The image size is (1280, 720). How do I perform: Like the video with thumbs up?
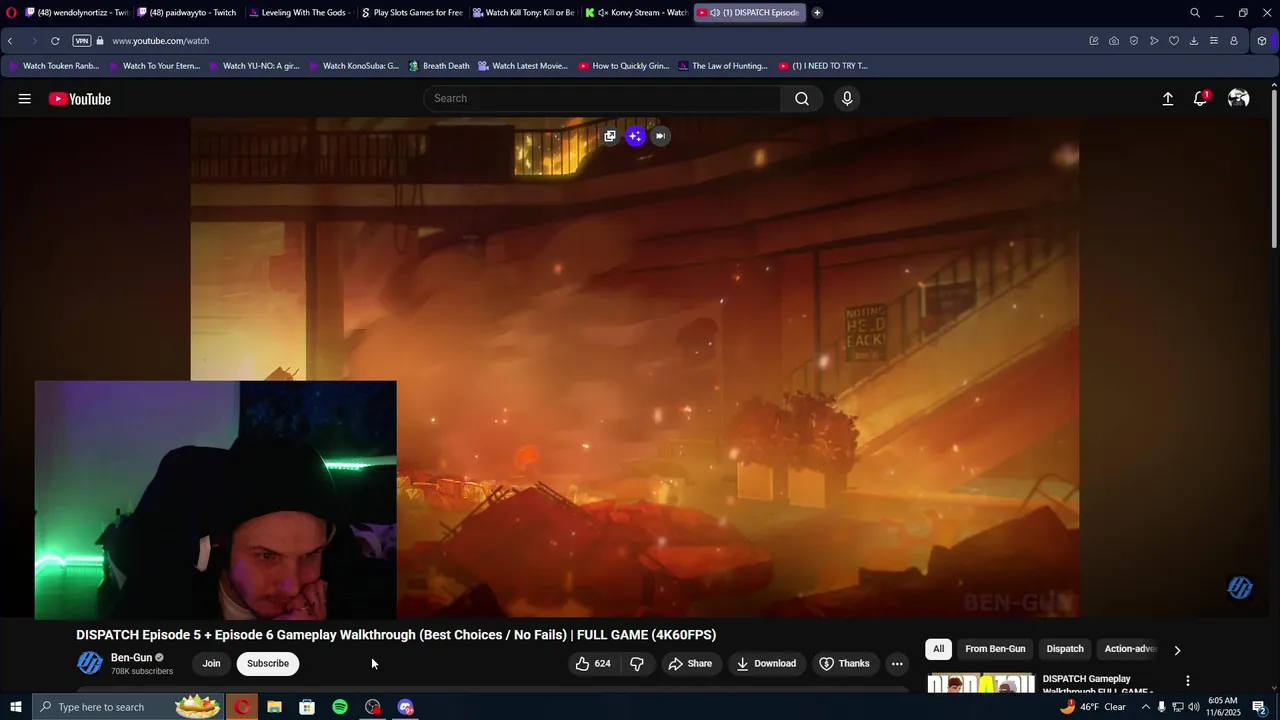593,663
